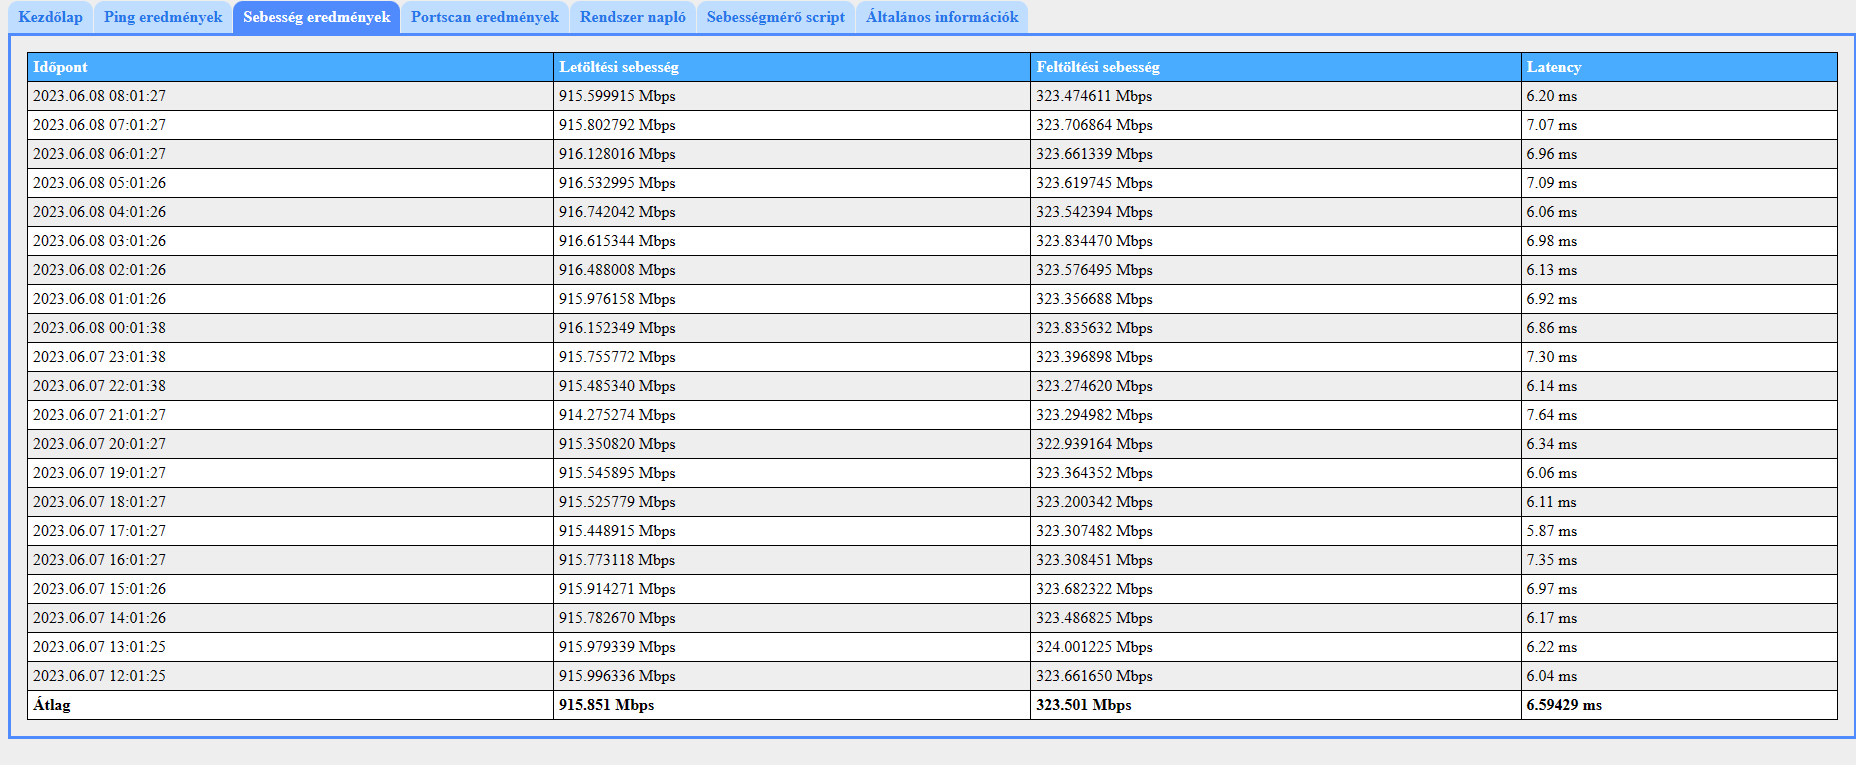Screen dimensions: 1856x765
Task: Click latency value 6.04 ms
Action: pyautogui.click(x=1552, y=676)
